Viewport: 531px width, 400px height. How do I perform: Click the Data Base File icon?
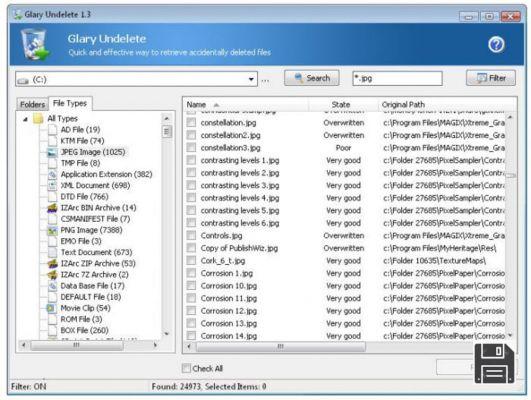click(x=52, y=286)
